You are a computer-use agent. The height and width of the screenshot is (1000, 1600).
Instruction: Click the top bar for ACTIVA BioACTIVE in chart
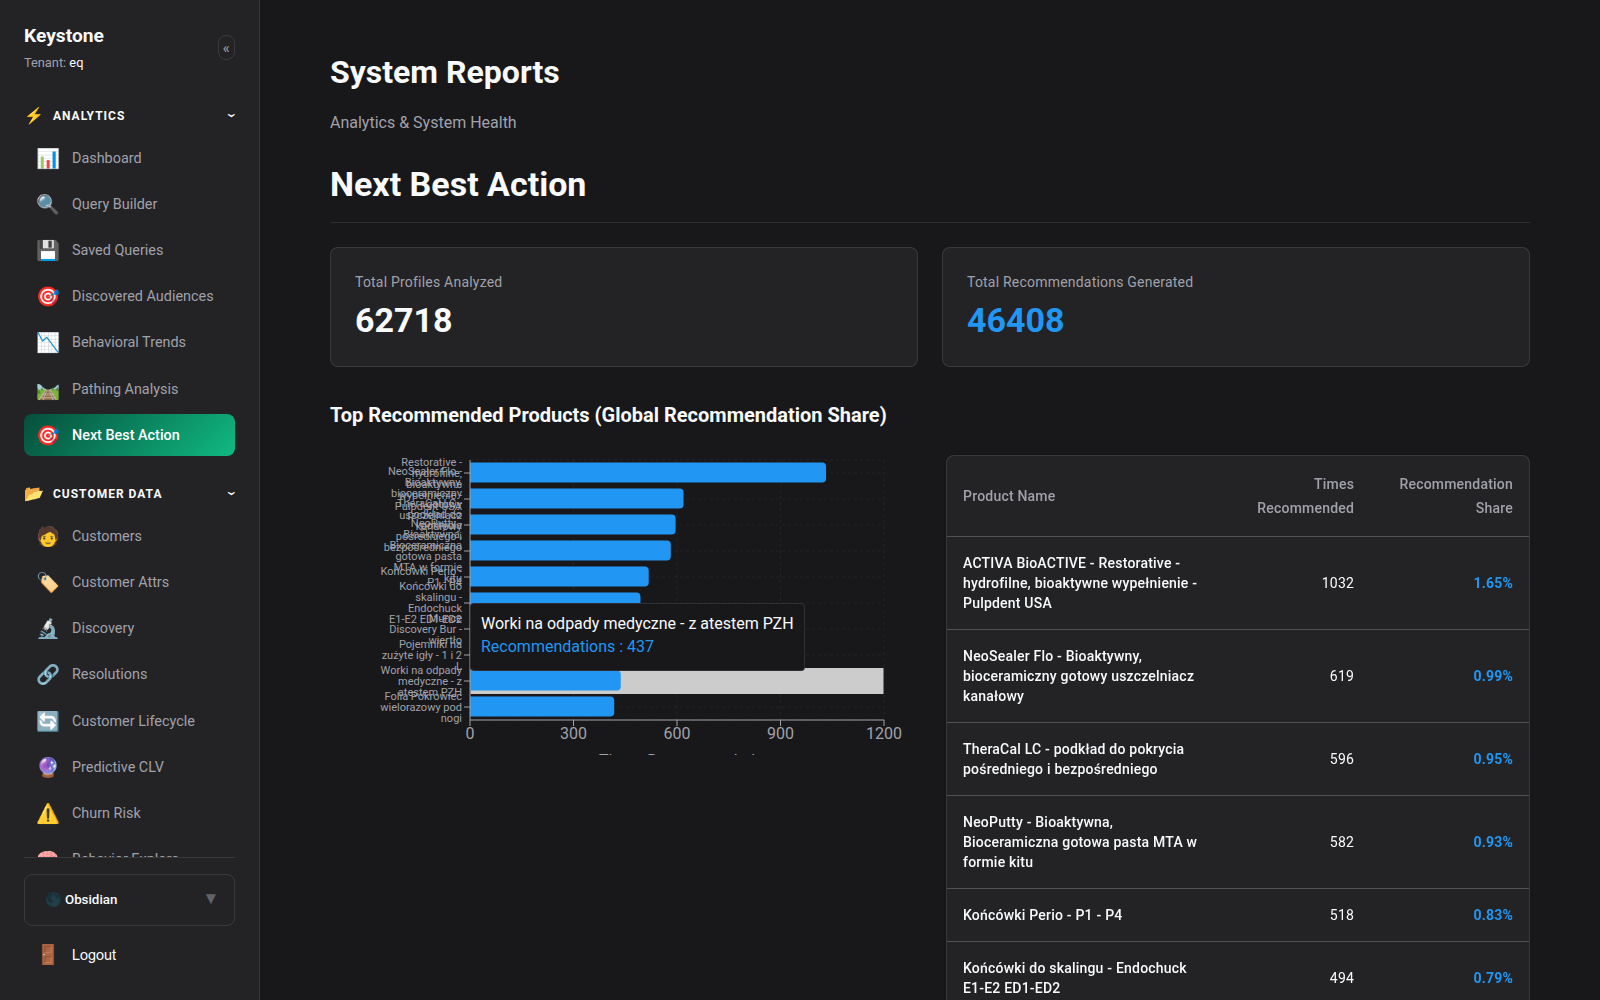(648, 472)
